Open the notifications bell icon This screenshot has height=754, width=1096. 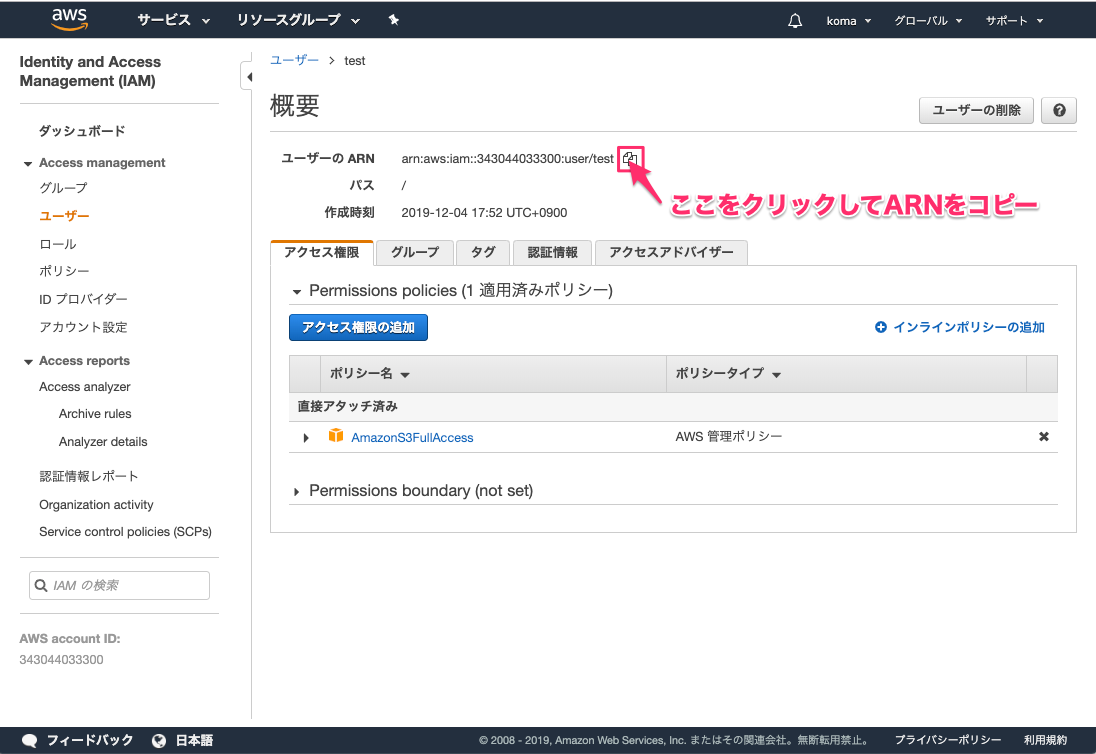(x=794, y=19)
